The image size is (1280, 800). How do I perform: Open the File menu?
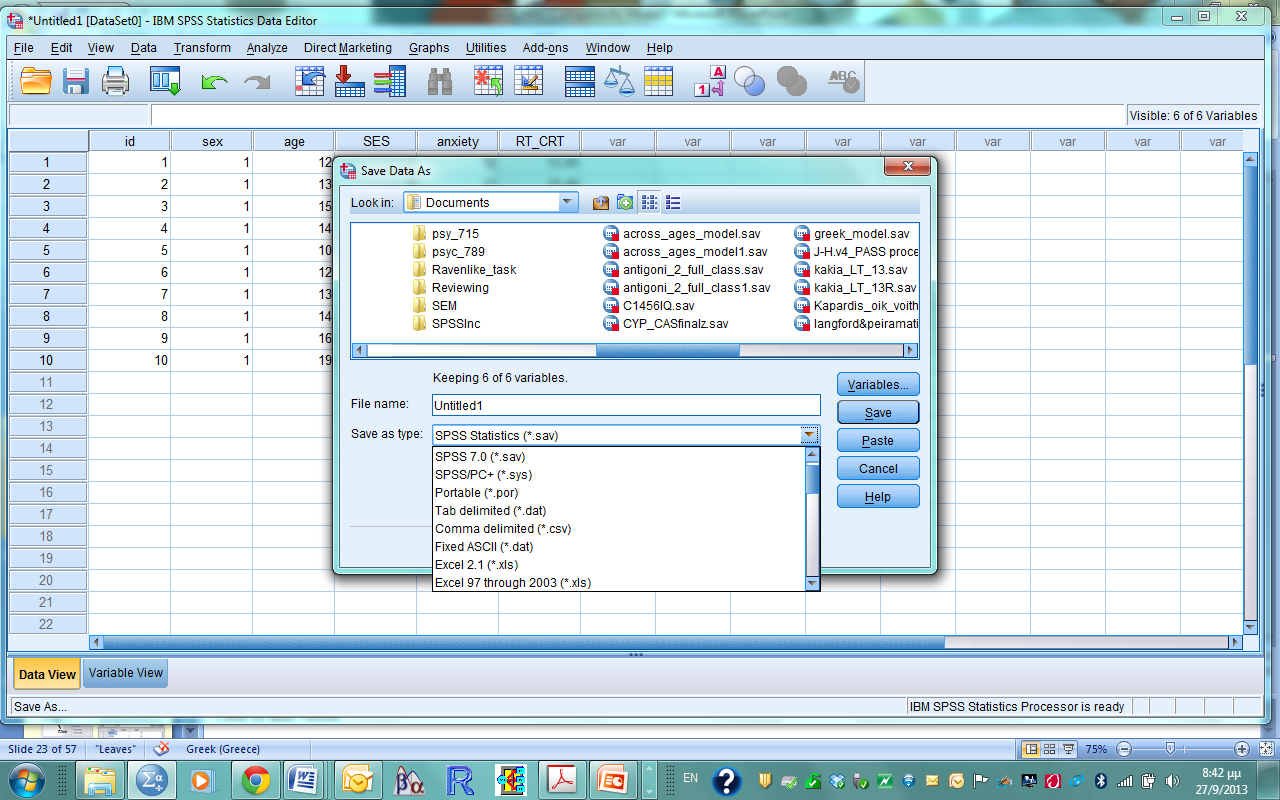23,48
